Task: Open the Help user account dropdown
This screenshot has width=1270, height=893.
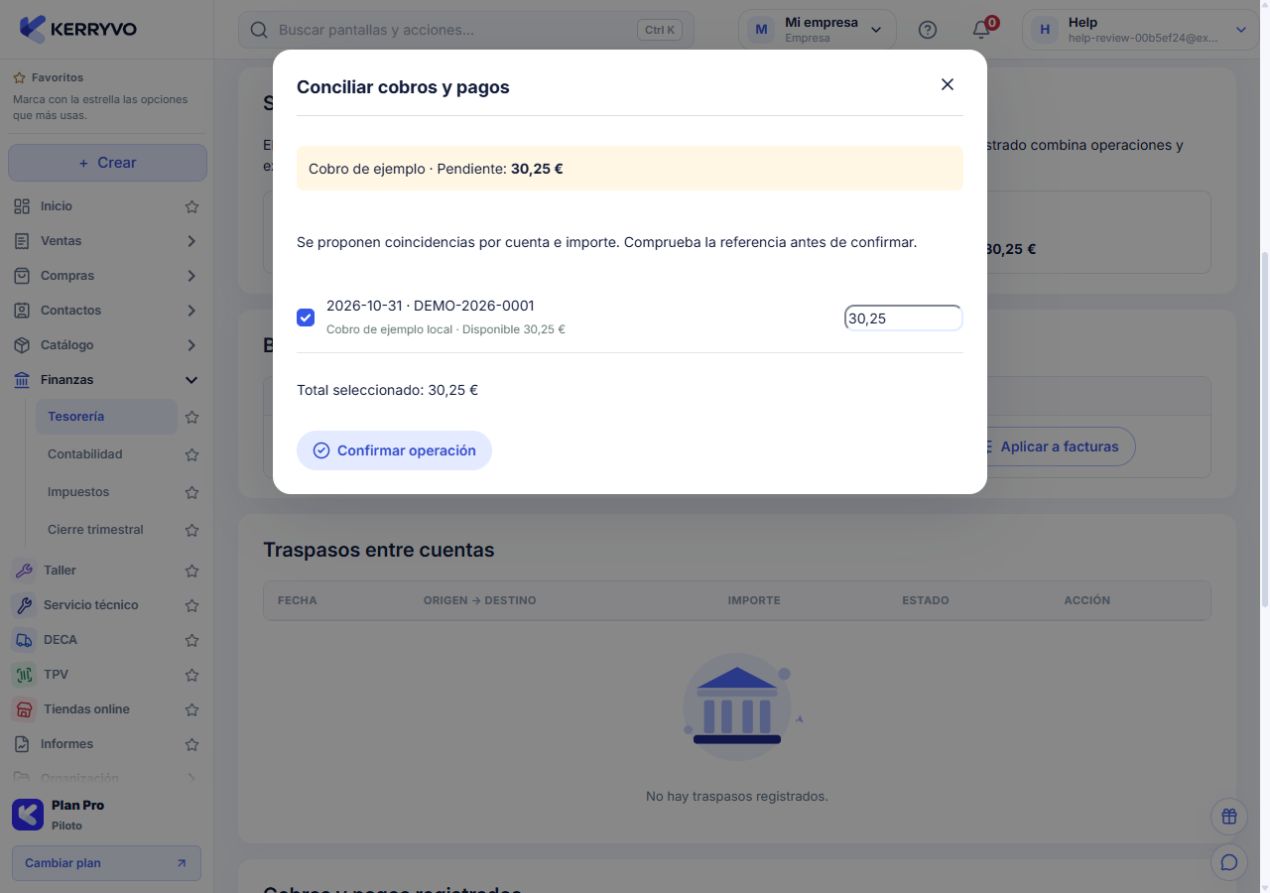Action: [1140, 30]
